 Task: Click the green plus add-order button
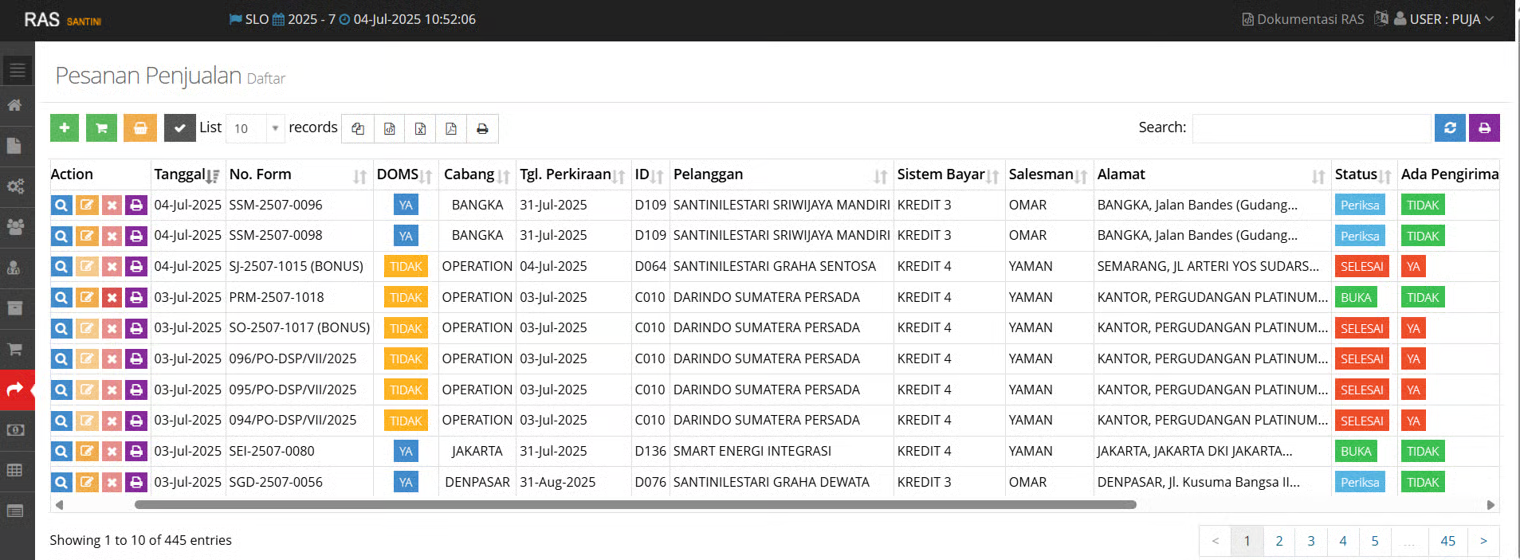[x=64, y=128]
